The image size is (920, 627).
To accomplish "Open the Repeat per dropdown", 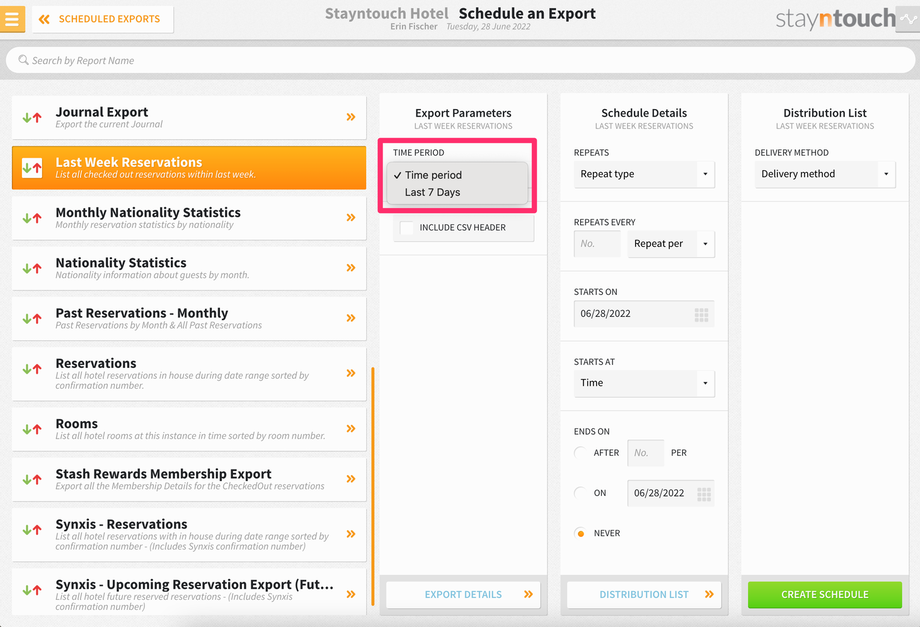I will coord(671,243).
